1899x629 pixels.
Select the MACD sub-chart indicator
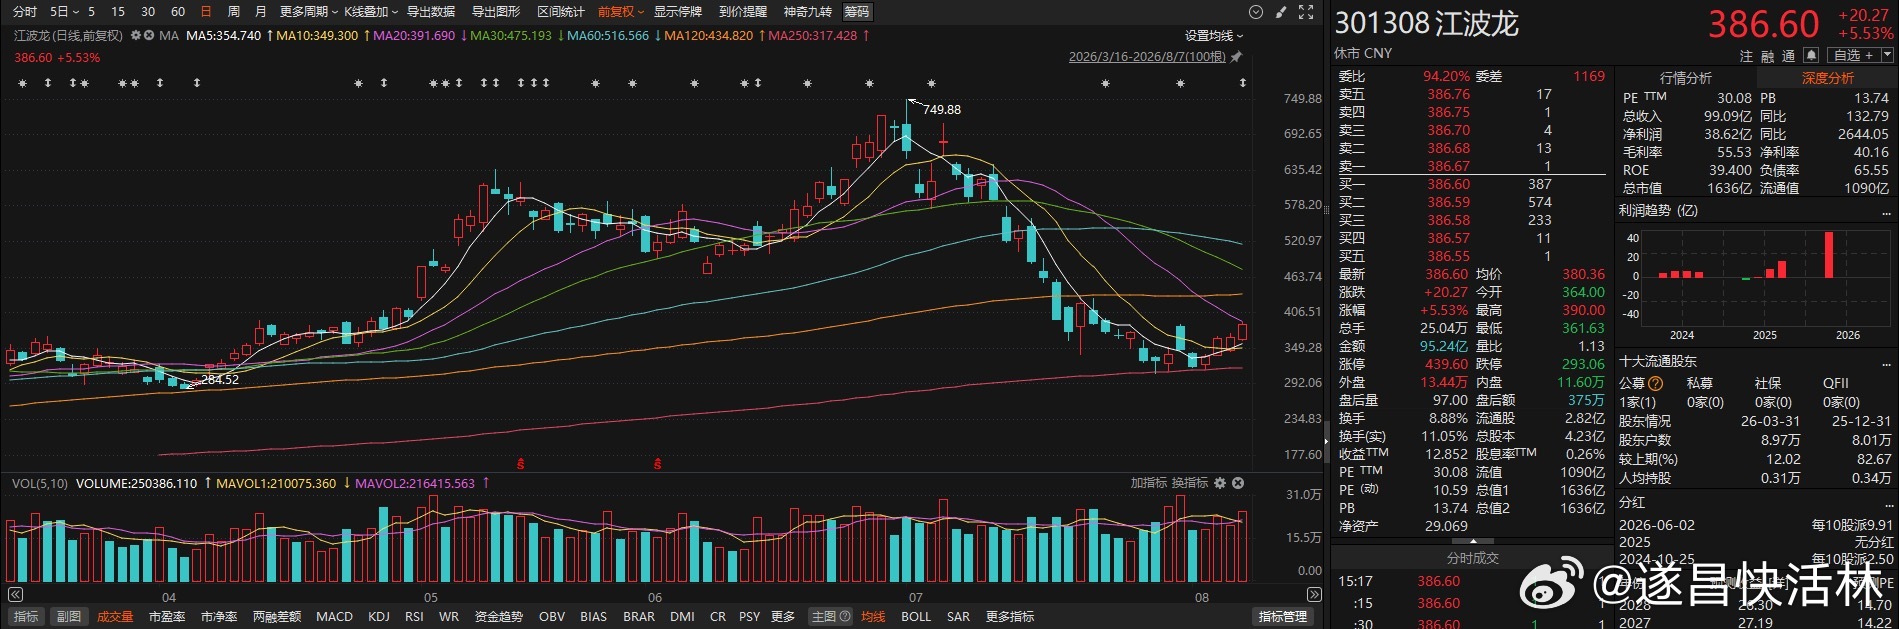334,617
